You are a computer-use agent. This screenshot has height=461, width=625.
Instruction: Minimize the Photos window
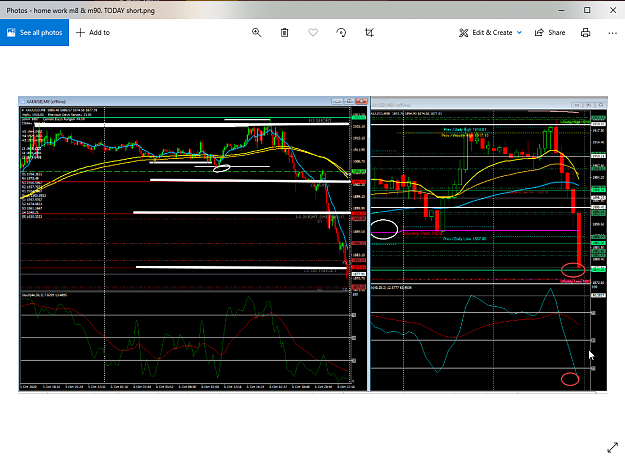pyautogui.click(x=561, y=10)
